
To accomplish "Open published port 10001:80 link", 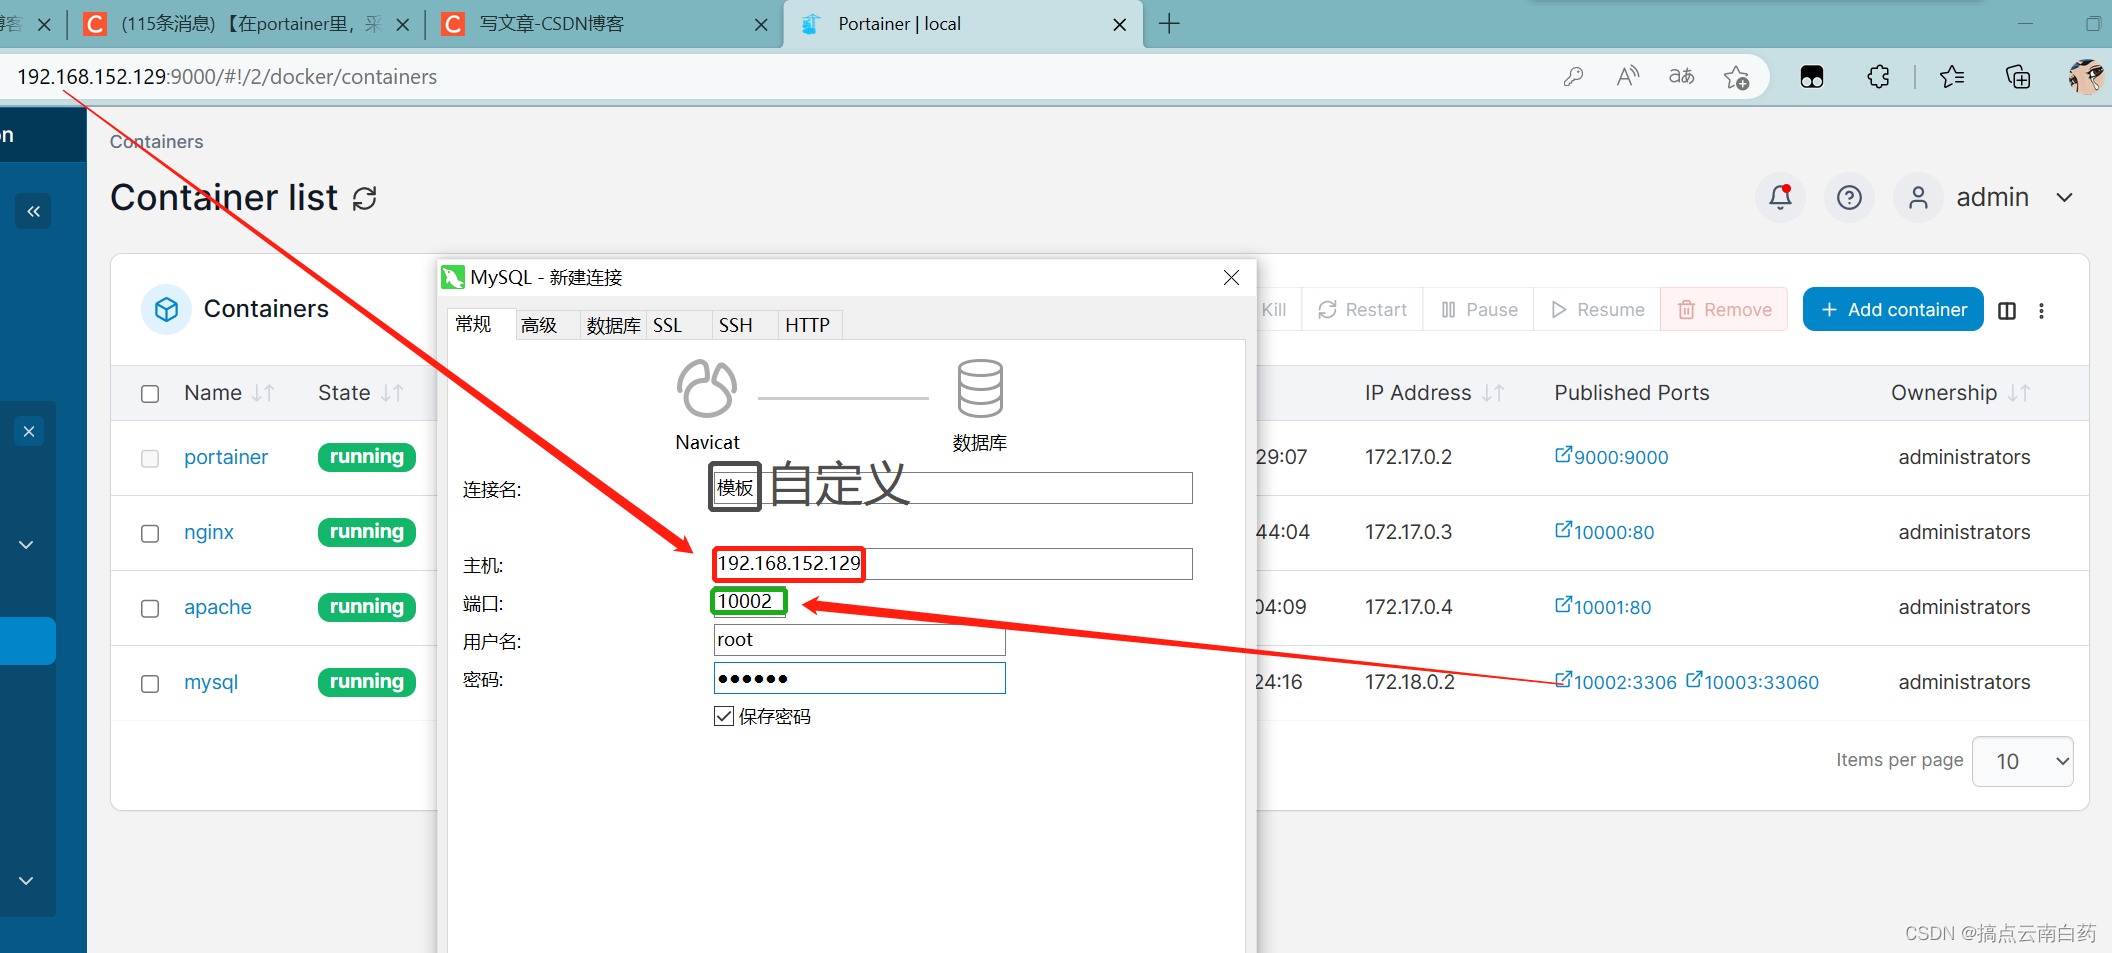I will (x=1603, y=607).
